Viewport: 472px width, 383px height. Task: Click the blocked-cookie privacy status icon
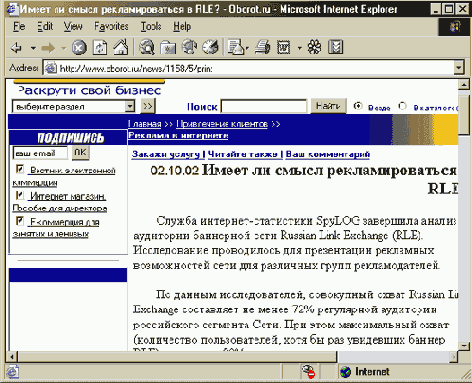[308, 372]
